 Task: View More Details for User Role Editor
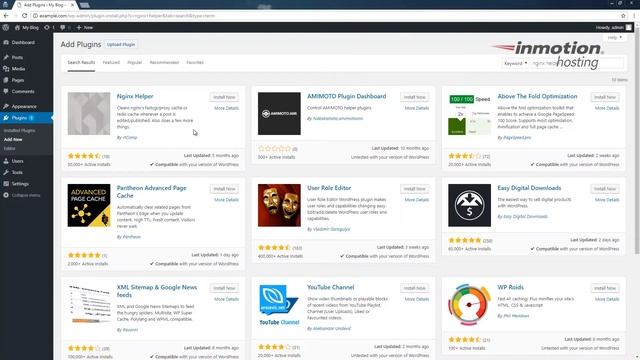[417, 200]
